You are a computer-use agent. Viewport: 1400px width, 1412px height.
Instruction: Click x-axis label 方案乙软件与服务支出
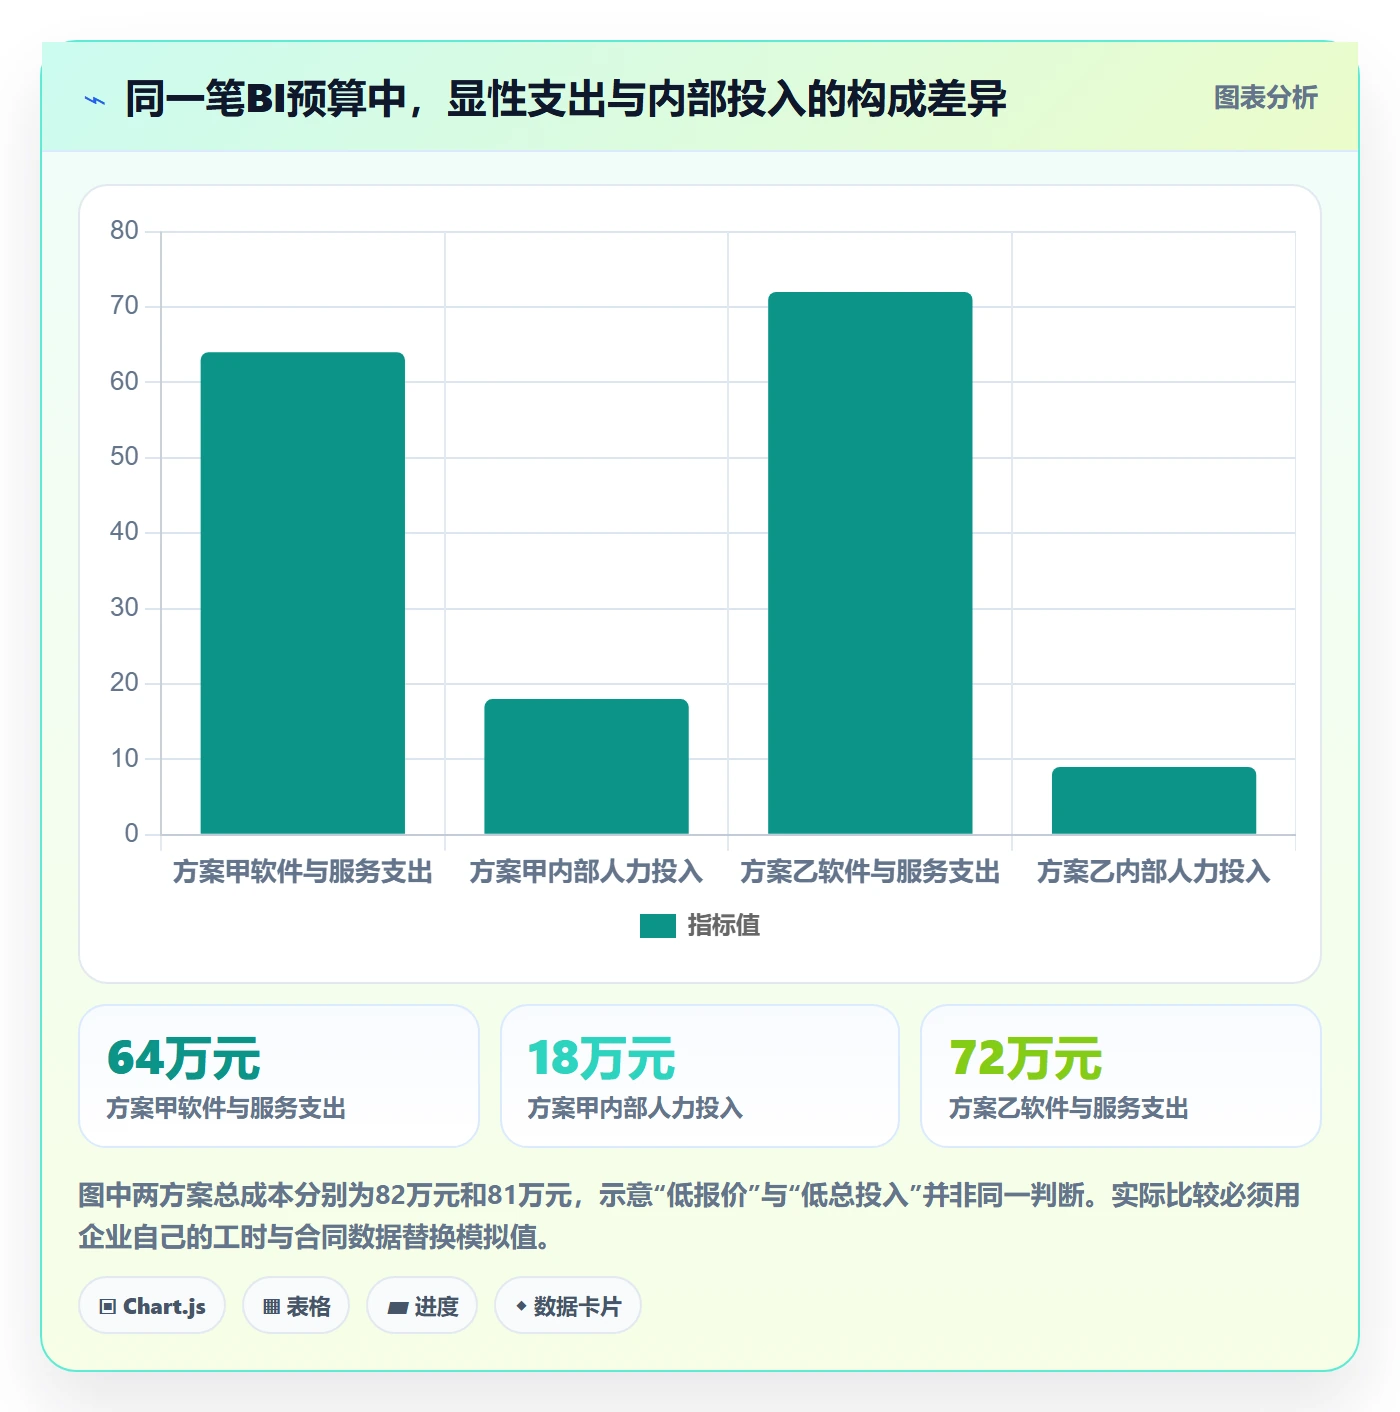click(x=870, y=872)
